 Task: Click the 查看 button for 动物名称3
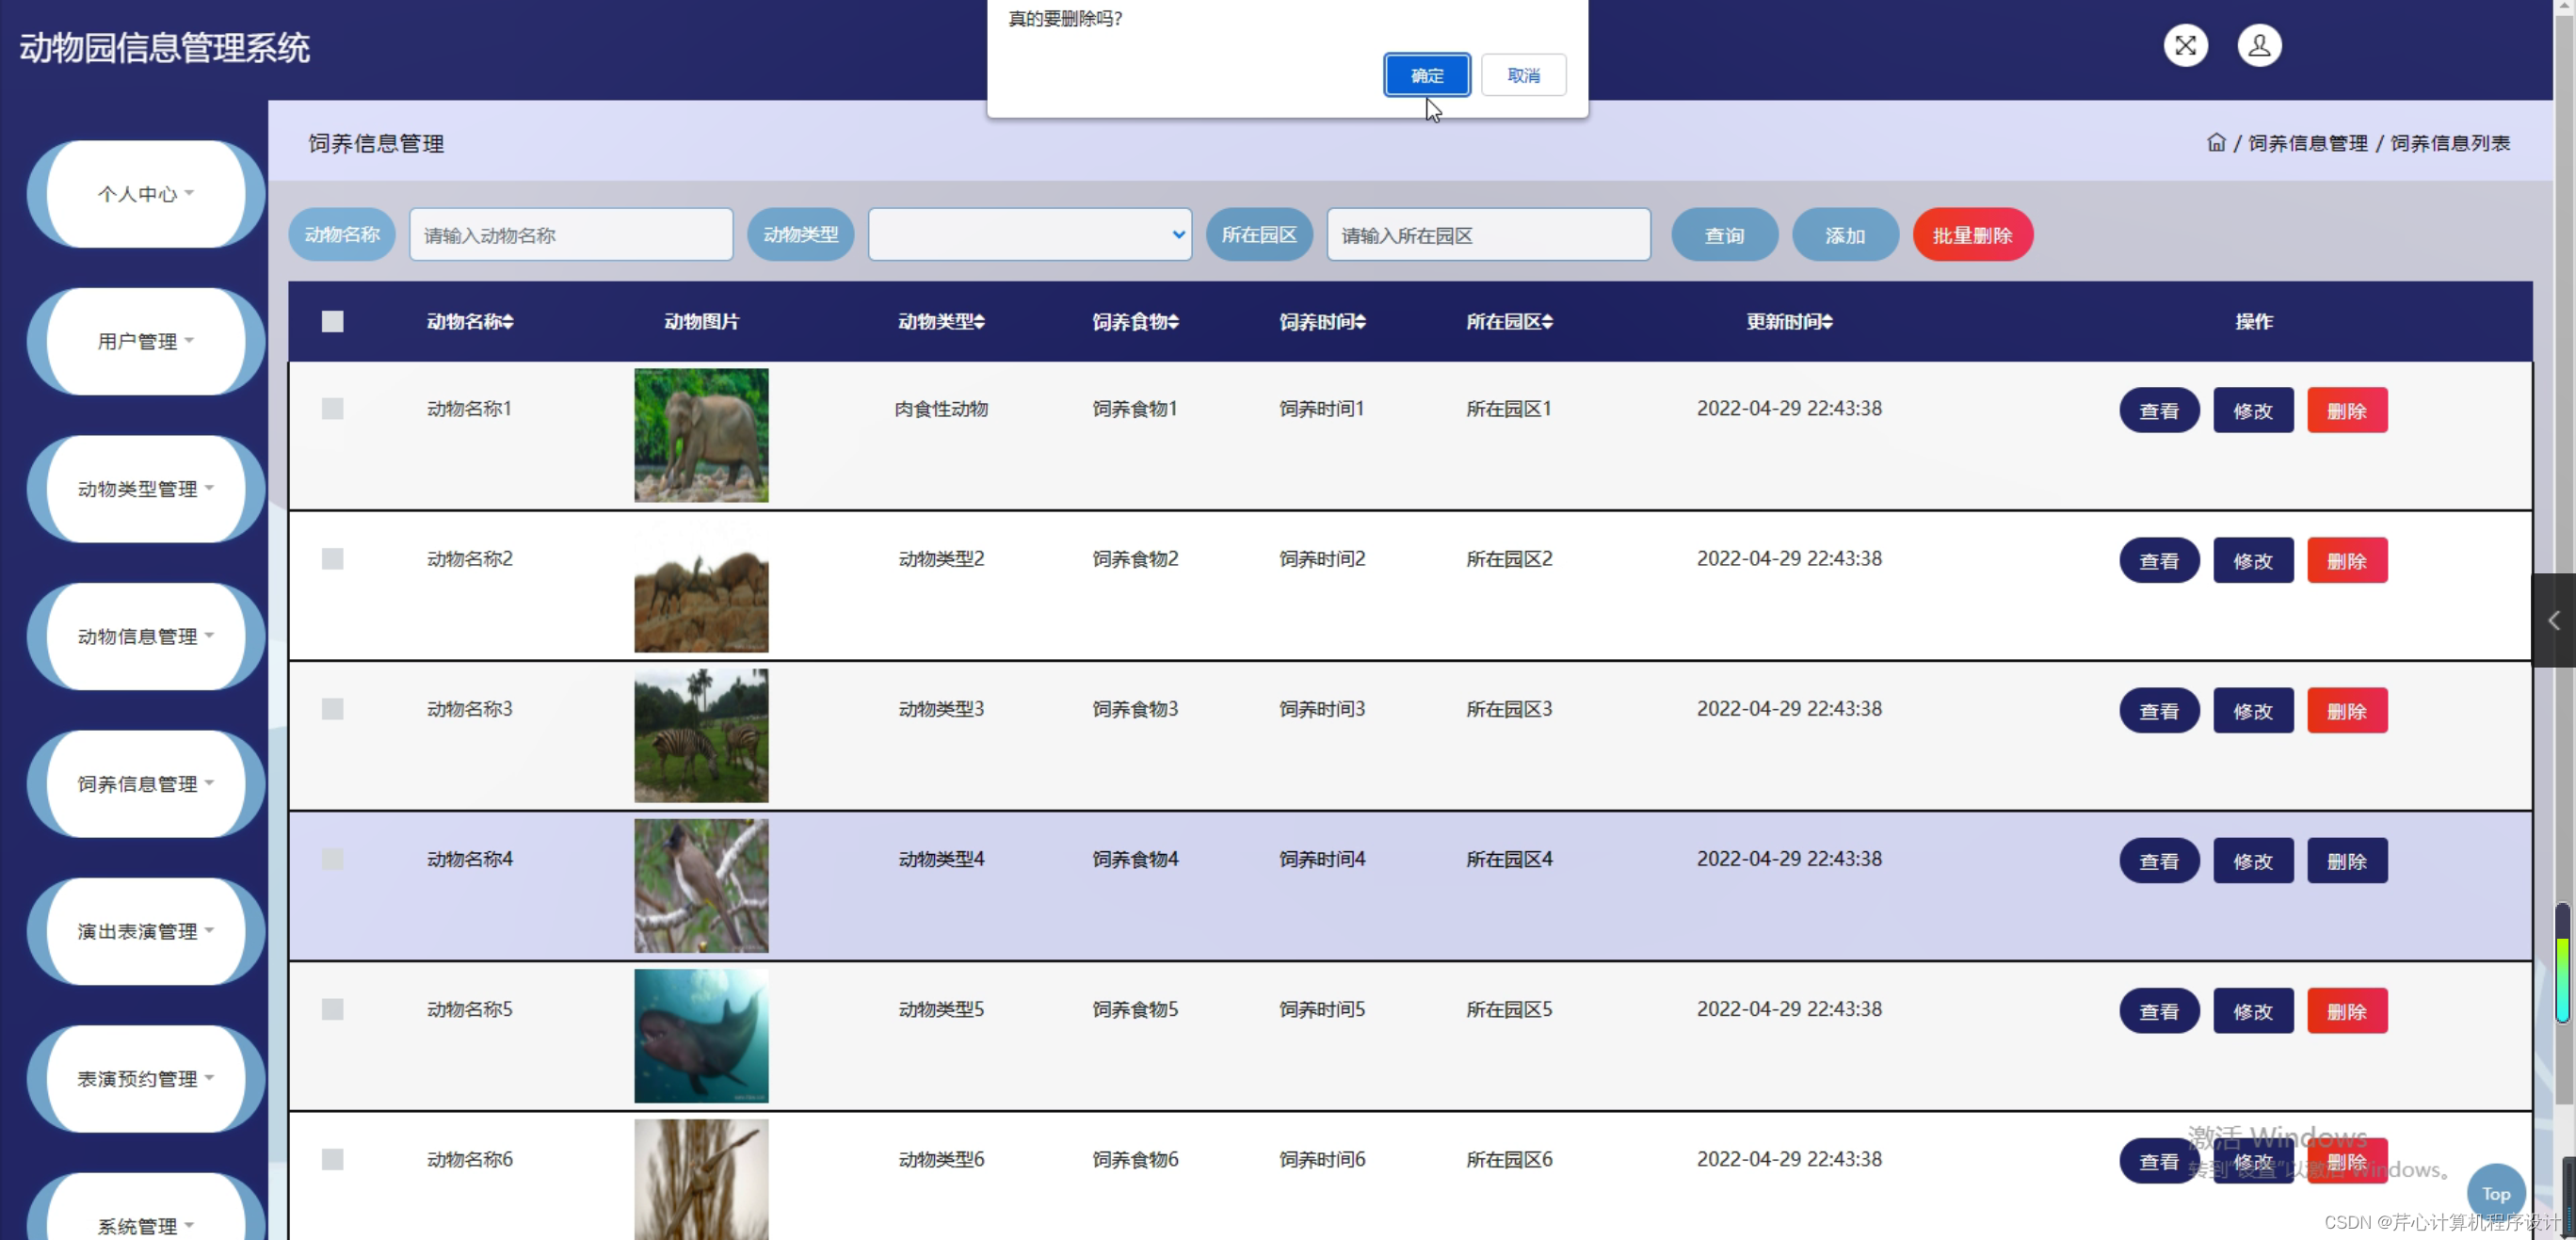[x=2159, y=710]
